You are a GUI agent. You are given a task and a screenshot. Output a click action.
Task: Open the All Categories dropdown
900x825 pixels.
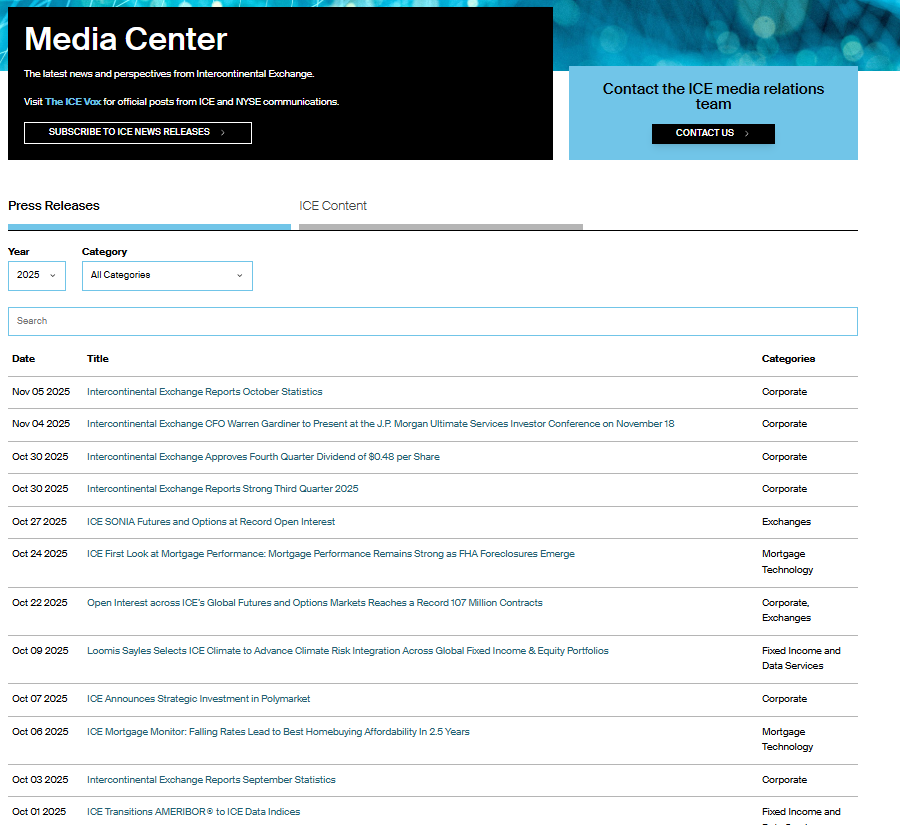167,275
